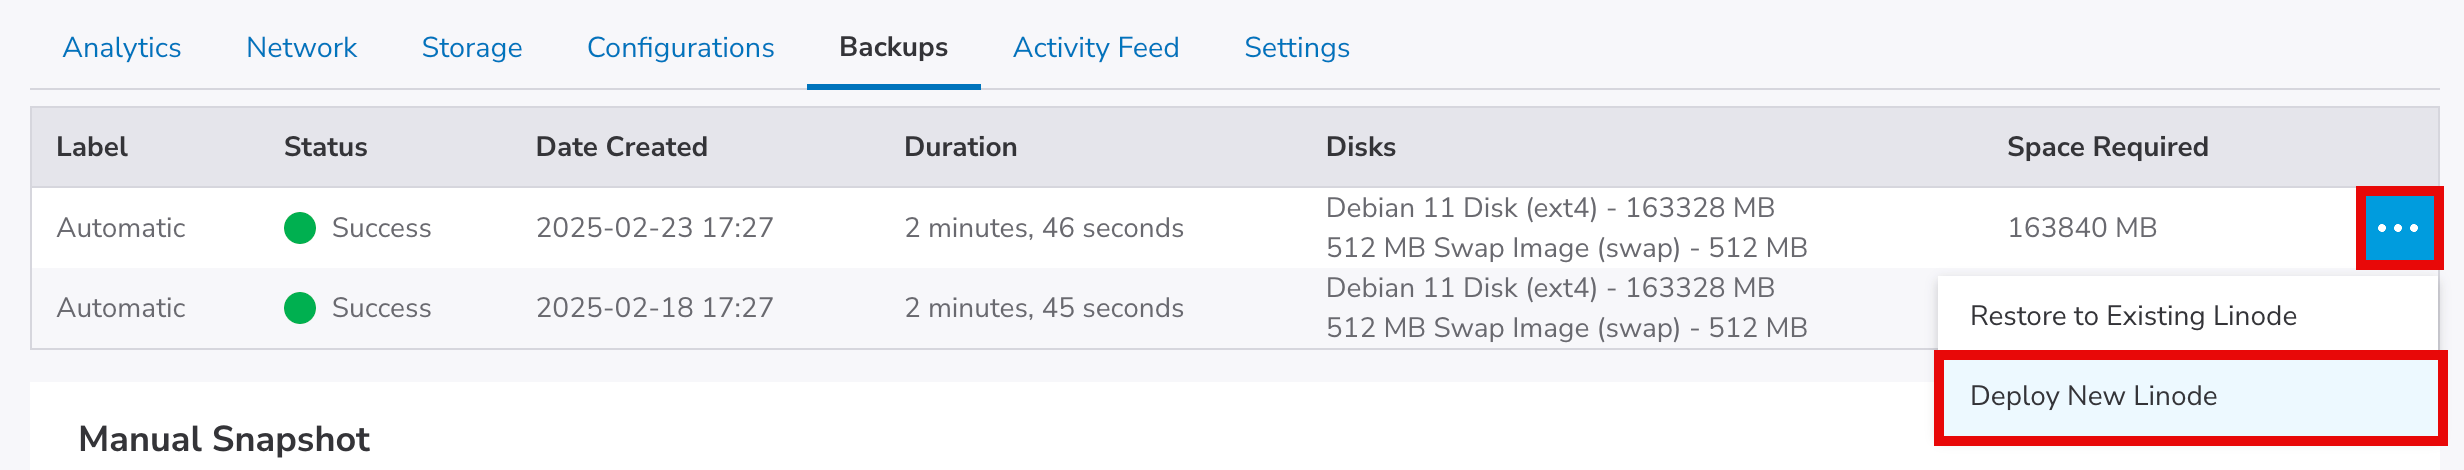2464x470 pixels.
Task: Click the Status column header
Action: tap(325, 147)
